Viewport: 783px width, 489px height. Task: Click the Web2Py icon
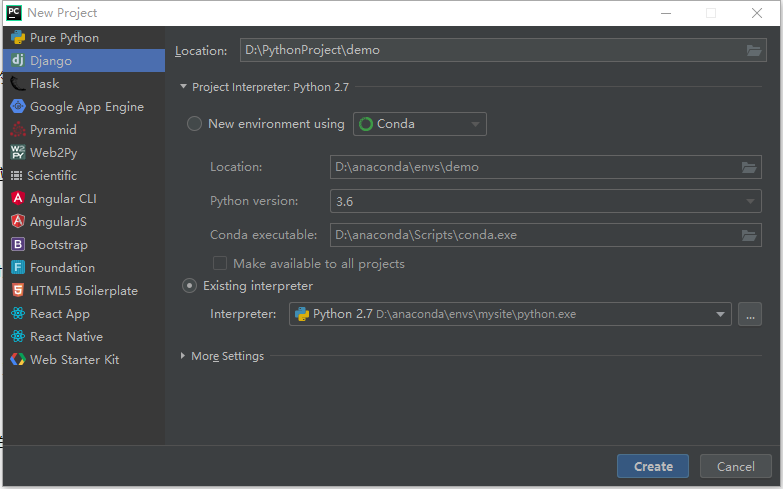point(18,152)
